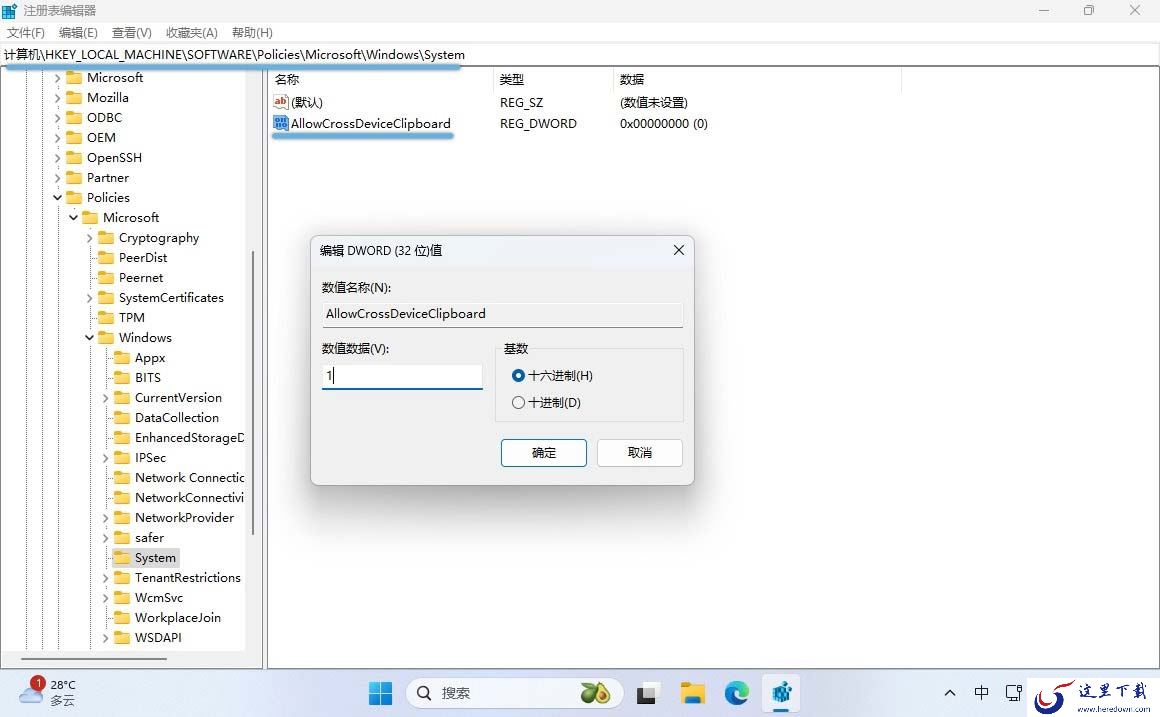The height and width of the screenshot is (717, 1160).
Task: Open the 收藏夹(A) menu
Action: [191, 33]
